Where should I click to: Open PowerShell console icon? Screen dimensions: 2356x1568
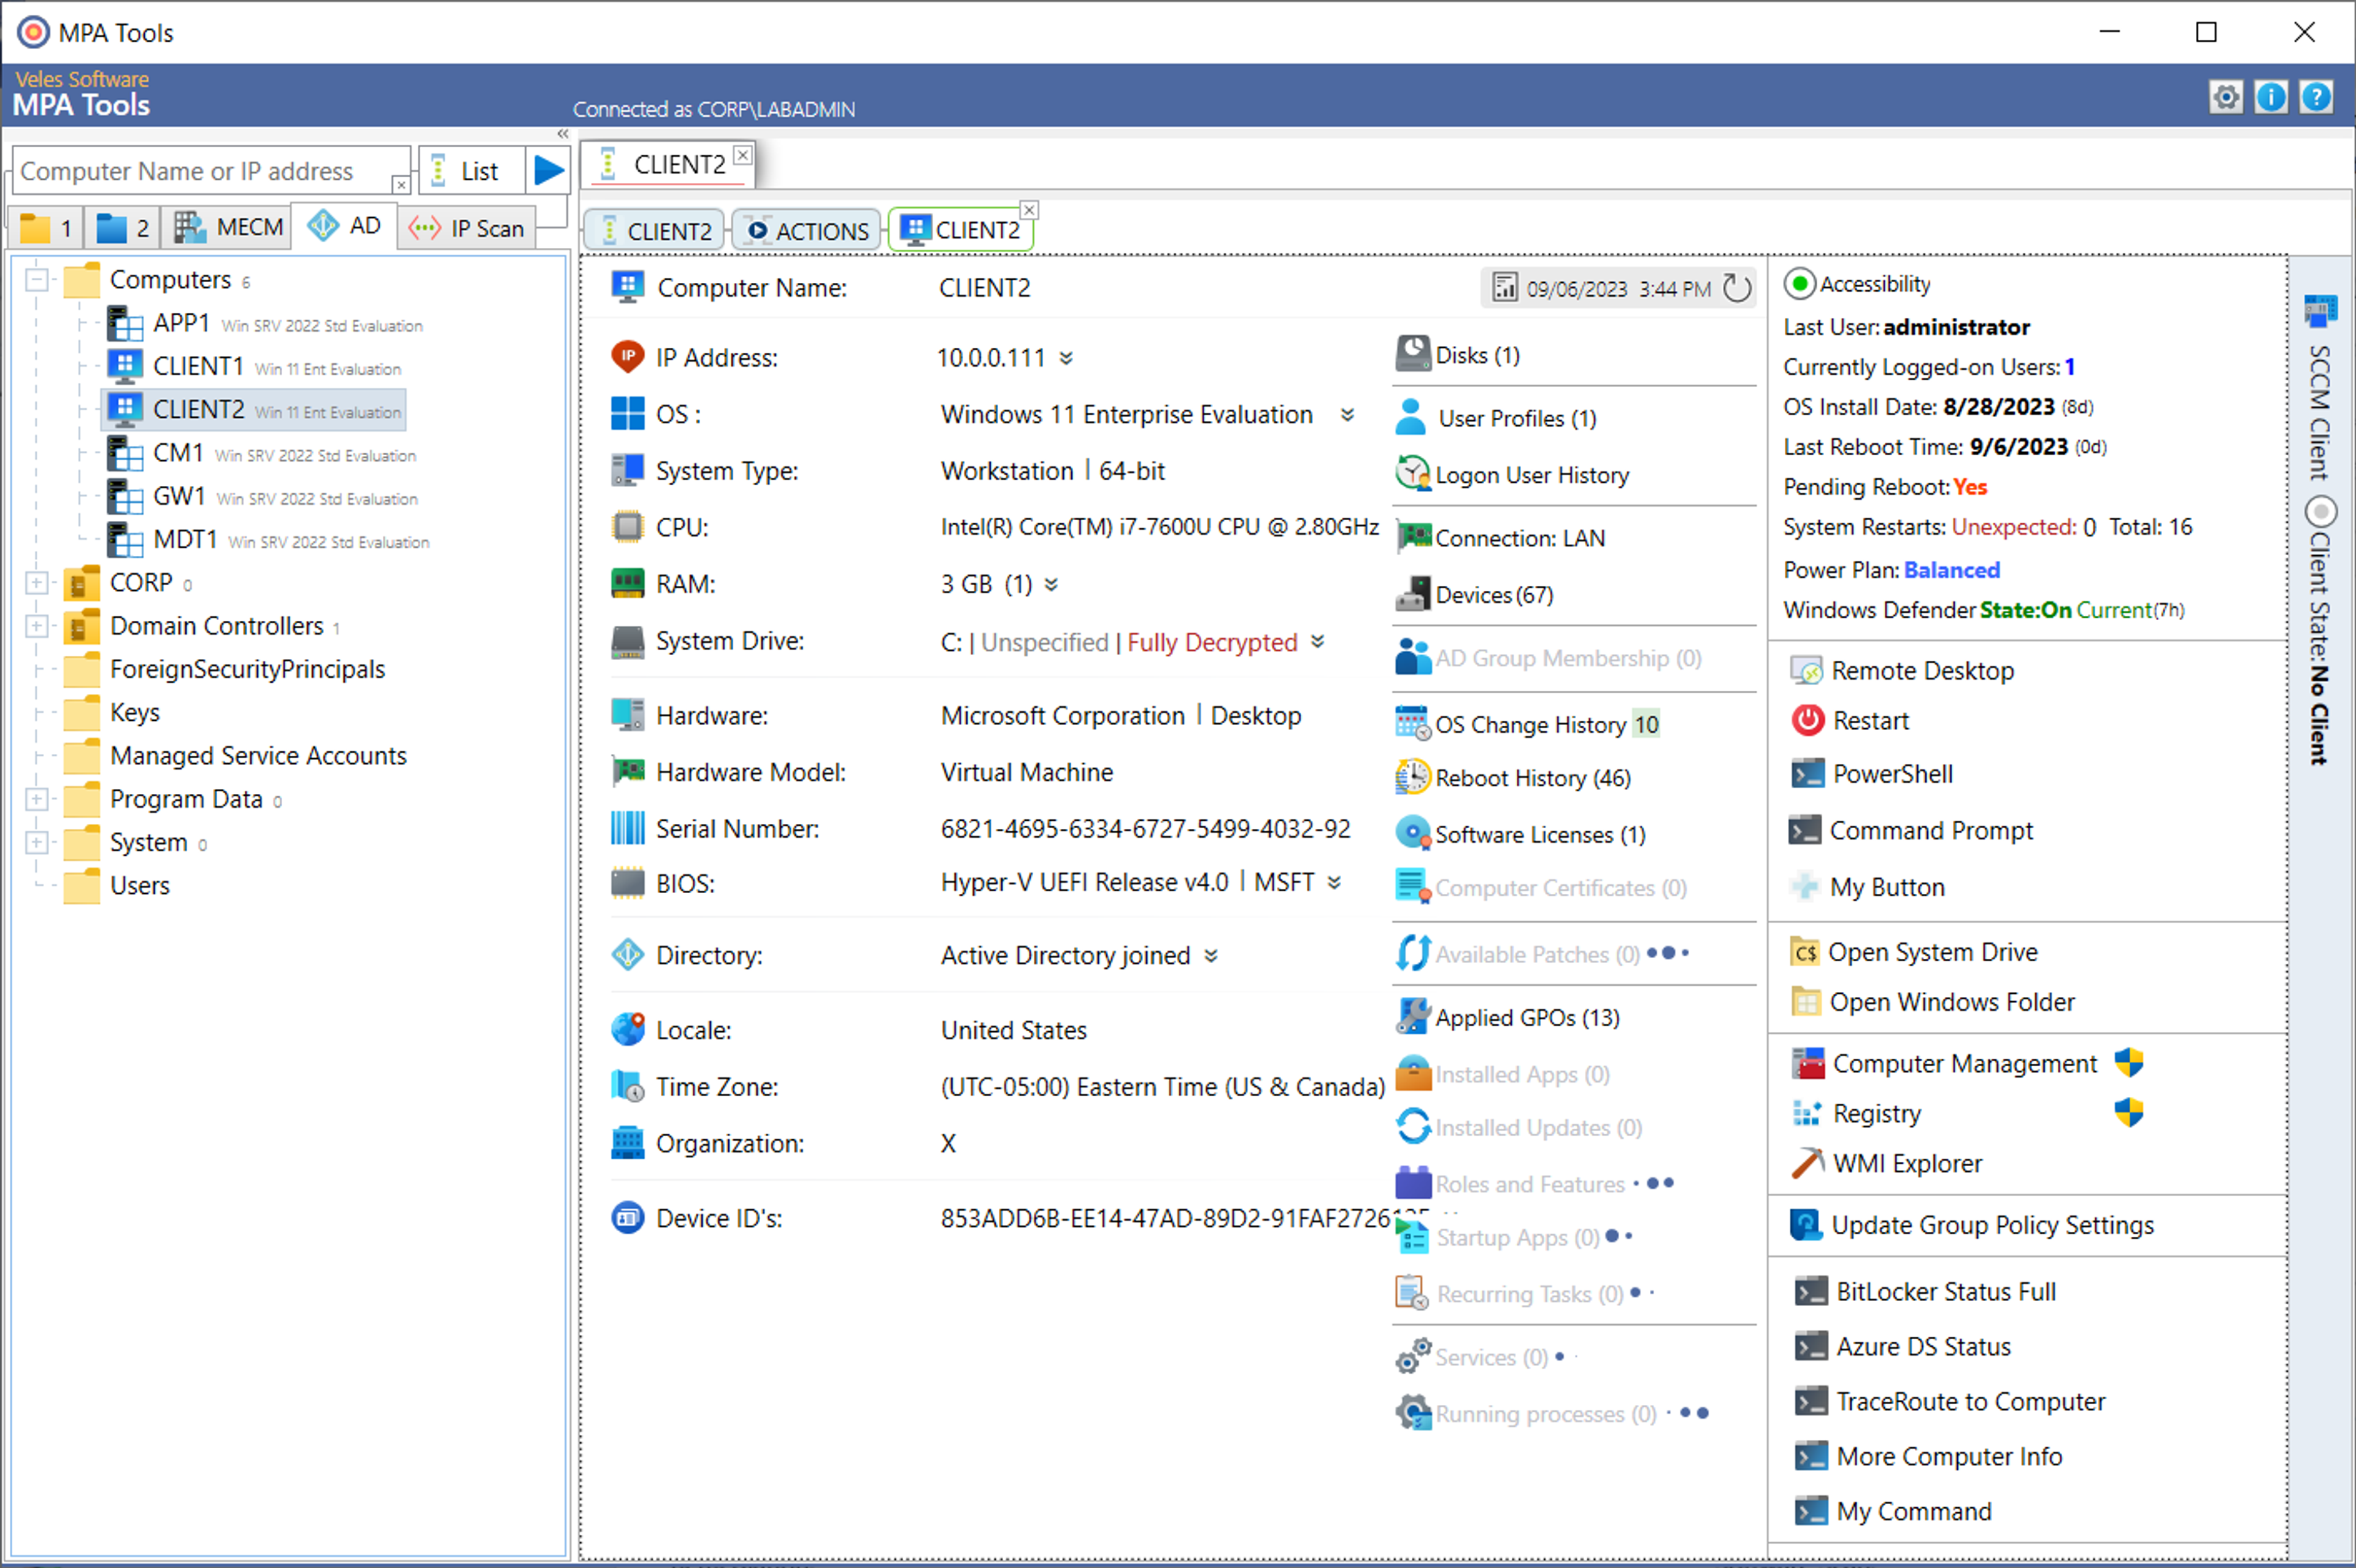coord(1807,773)
